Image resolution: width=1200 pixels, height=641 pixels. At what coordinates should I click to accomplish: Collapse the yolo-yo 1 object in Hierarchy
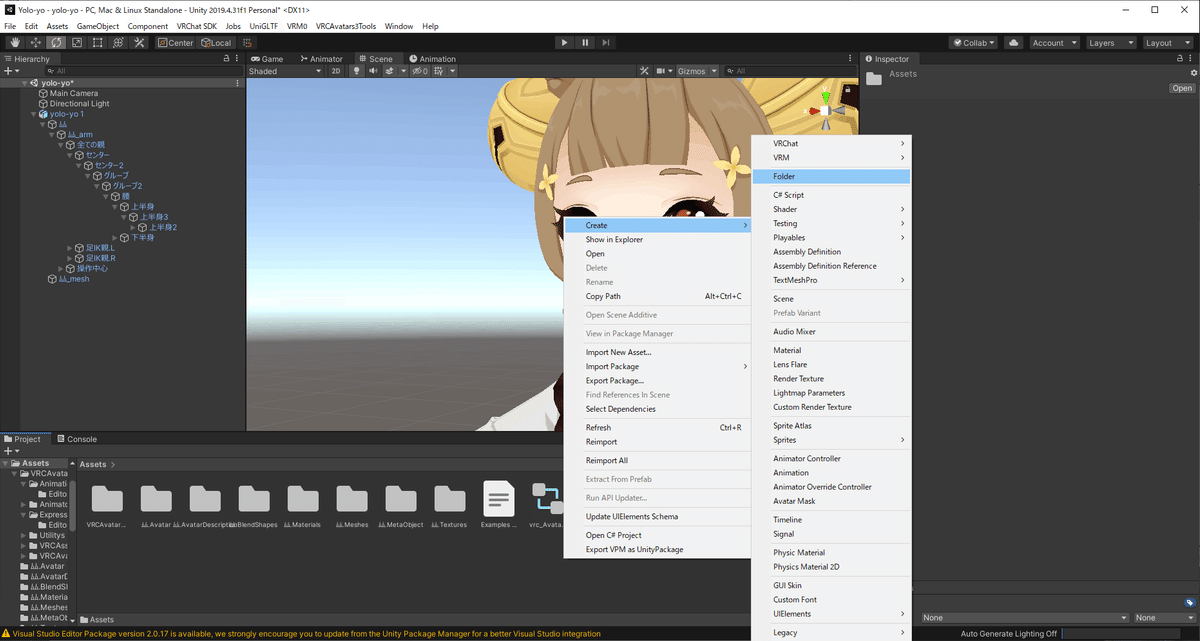[33, 114]
